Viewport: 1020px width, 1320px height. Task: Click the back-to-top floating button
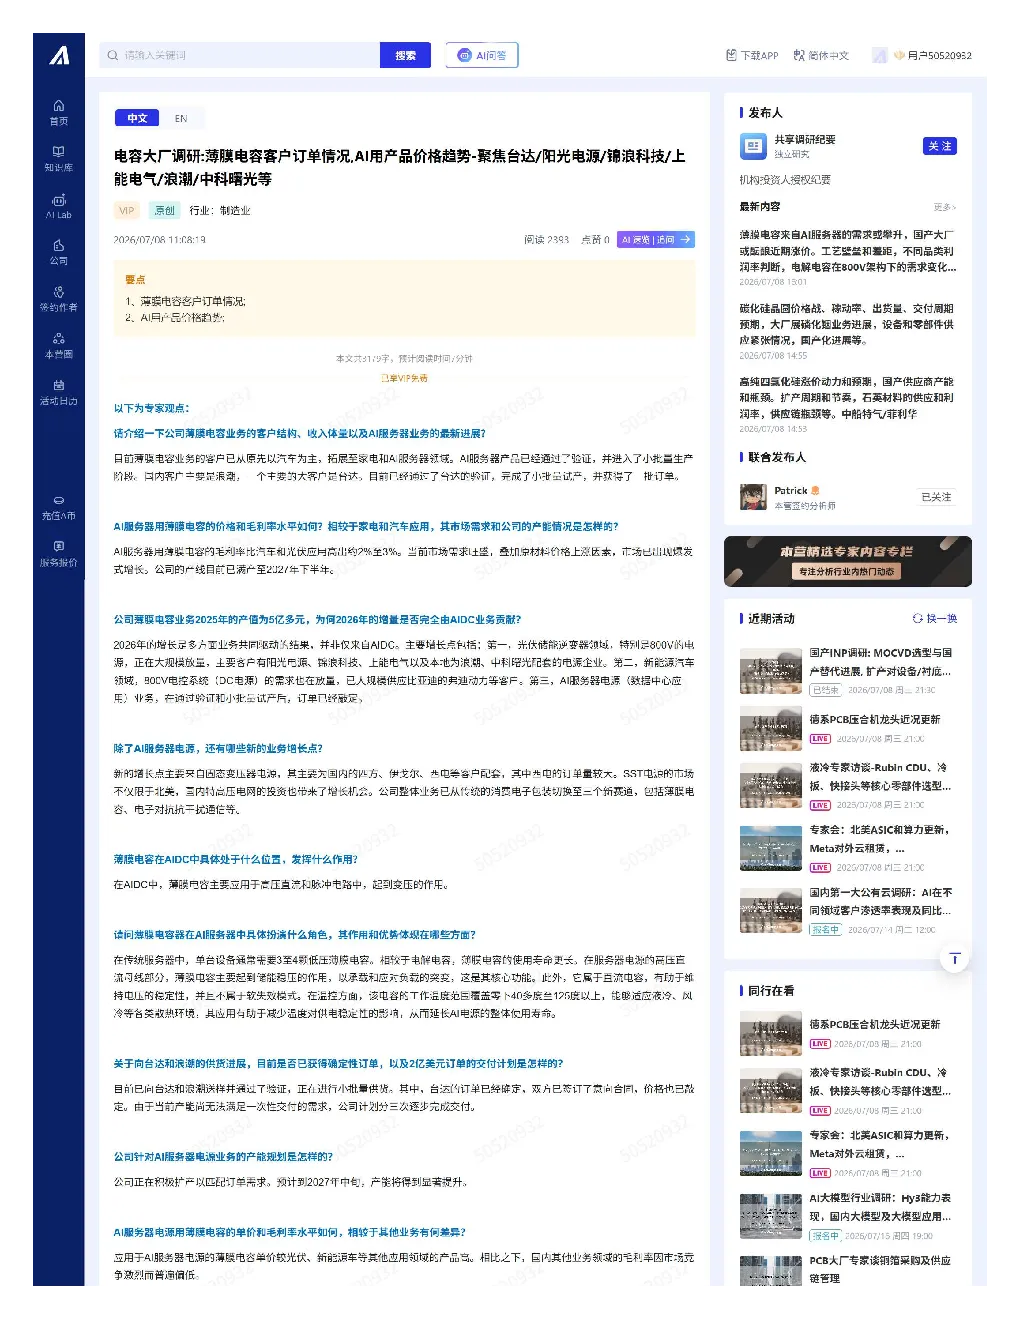click(x=954, y=959)
